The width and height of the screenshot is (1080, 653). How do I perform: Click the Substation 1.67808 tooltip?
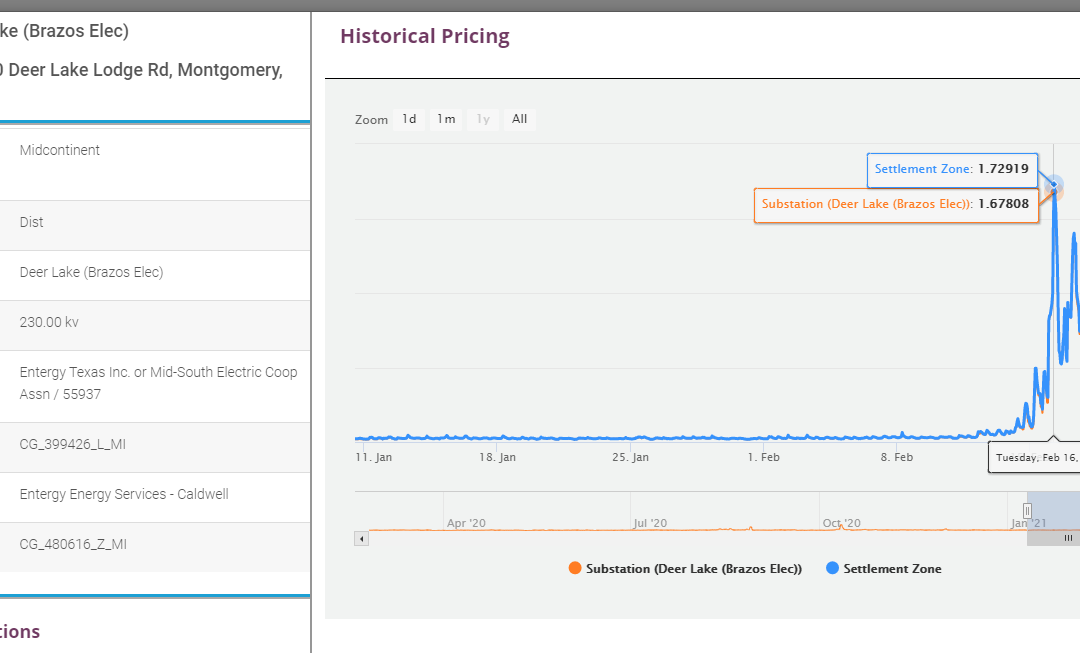pos(895,205)
